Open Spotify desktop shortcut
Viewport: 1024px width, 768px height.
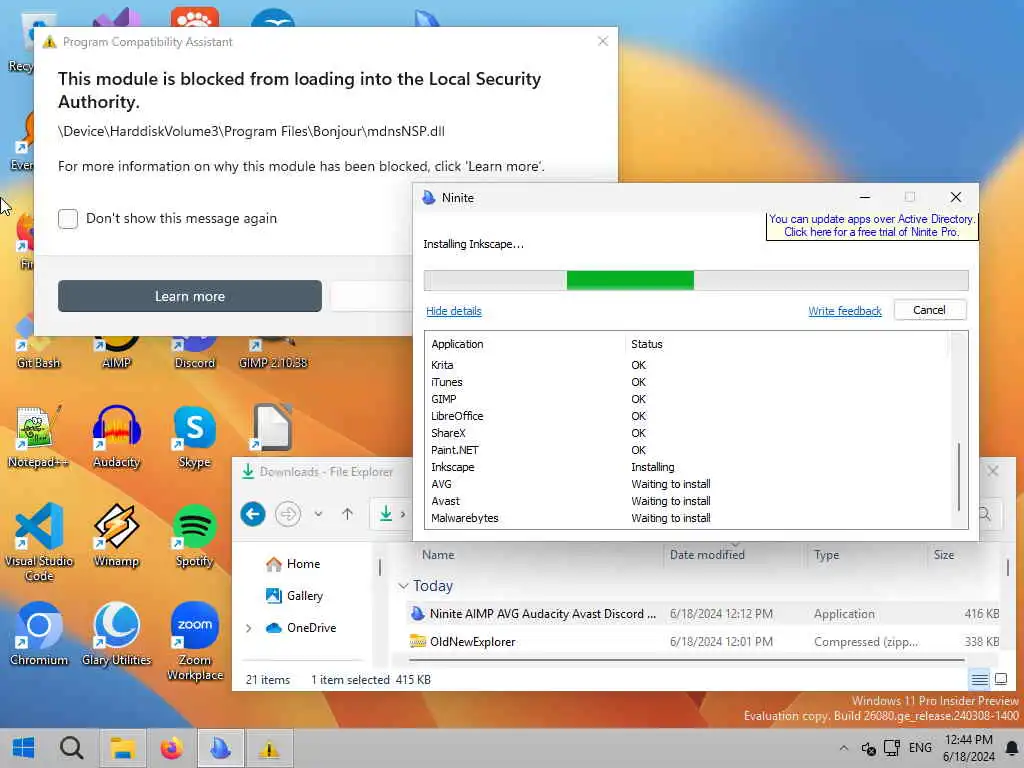point(195,535)
